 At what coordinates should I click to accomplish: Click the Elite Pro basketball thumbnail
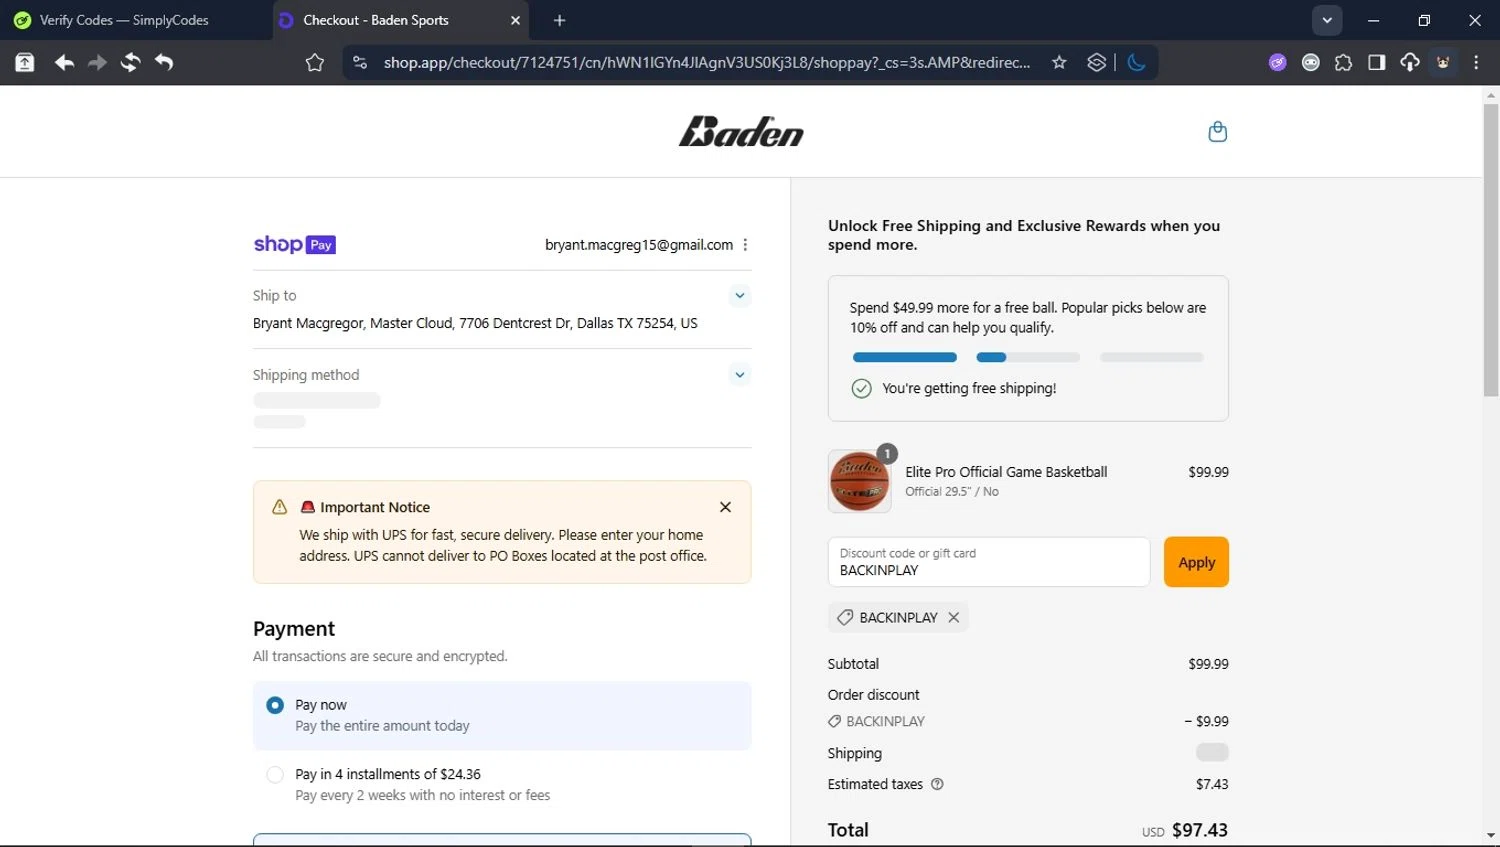tap(859, 481)
